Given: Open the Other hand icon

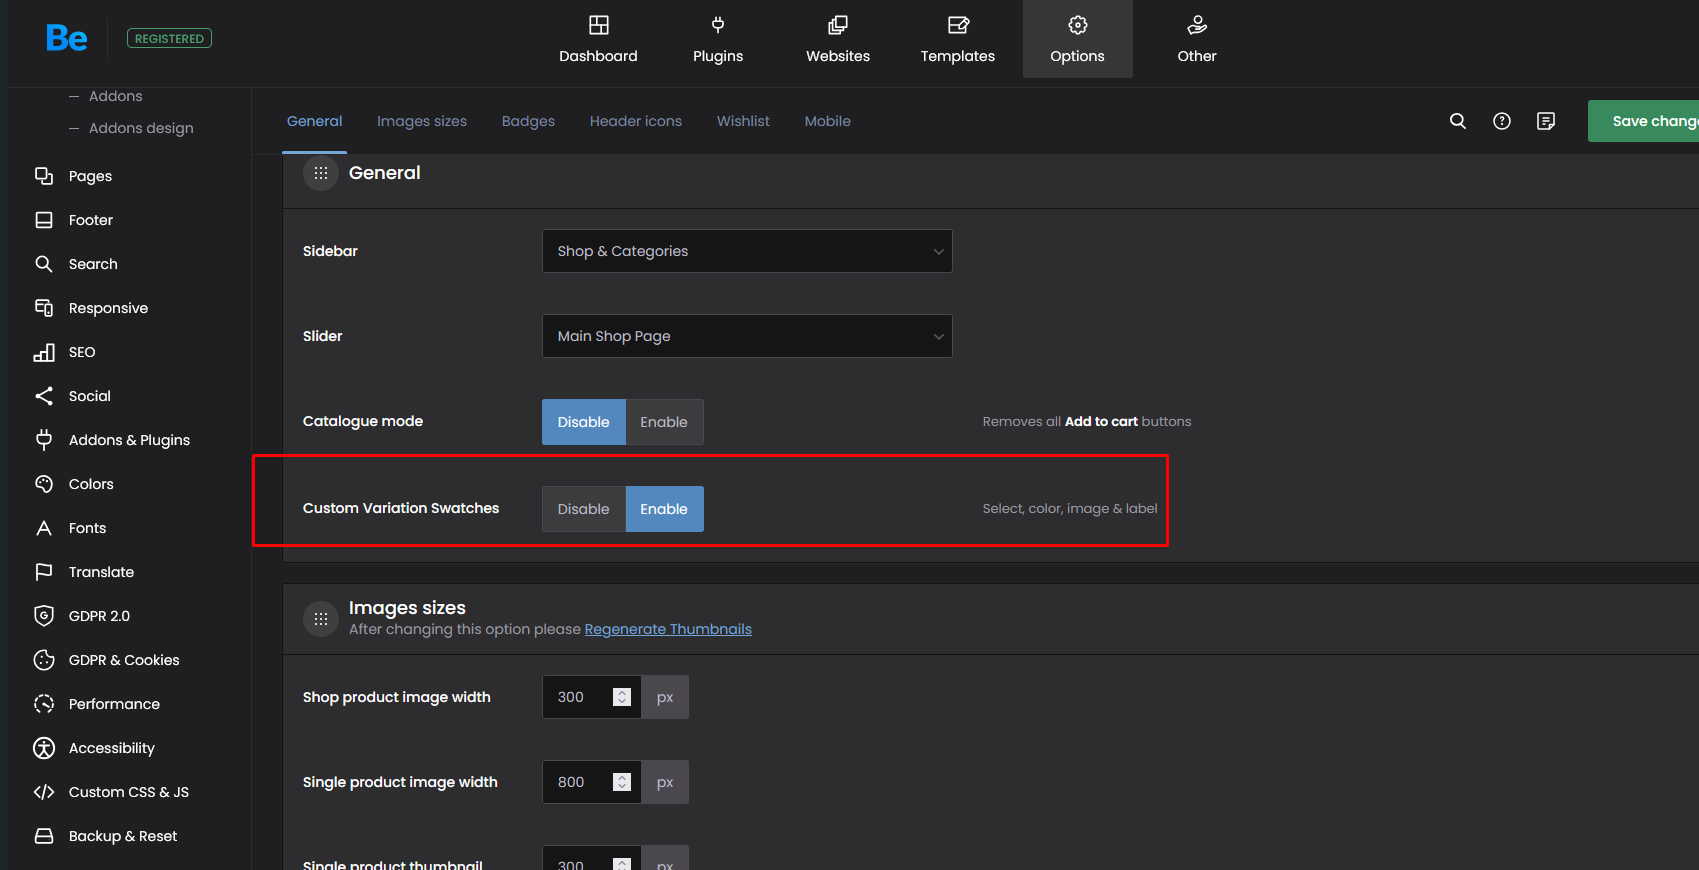Looking at the screenshot, I should (1197, 25).
